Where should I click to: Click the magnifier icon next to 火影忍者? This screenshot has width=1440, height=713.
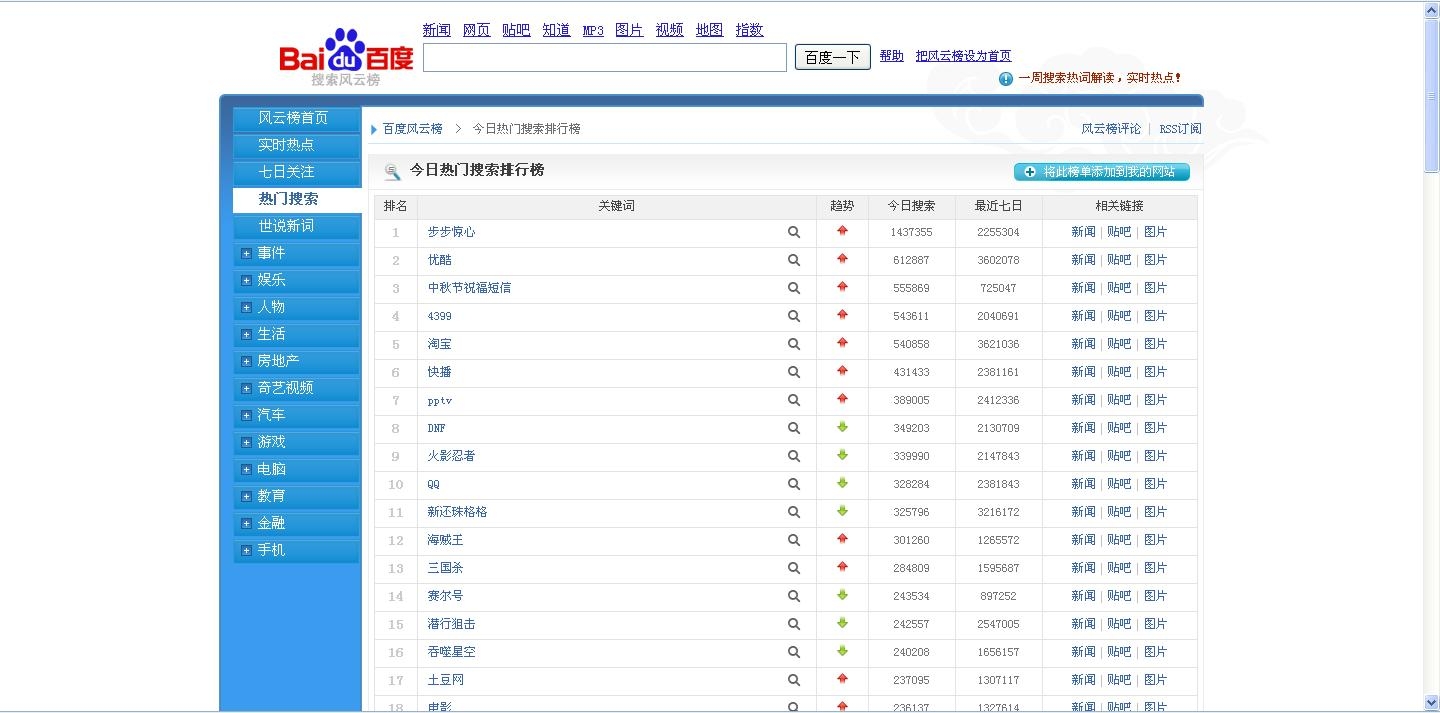[794, 456]
